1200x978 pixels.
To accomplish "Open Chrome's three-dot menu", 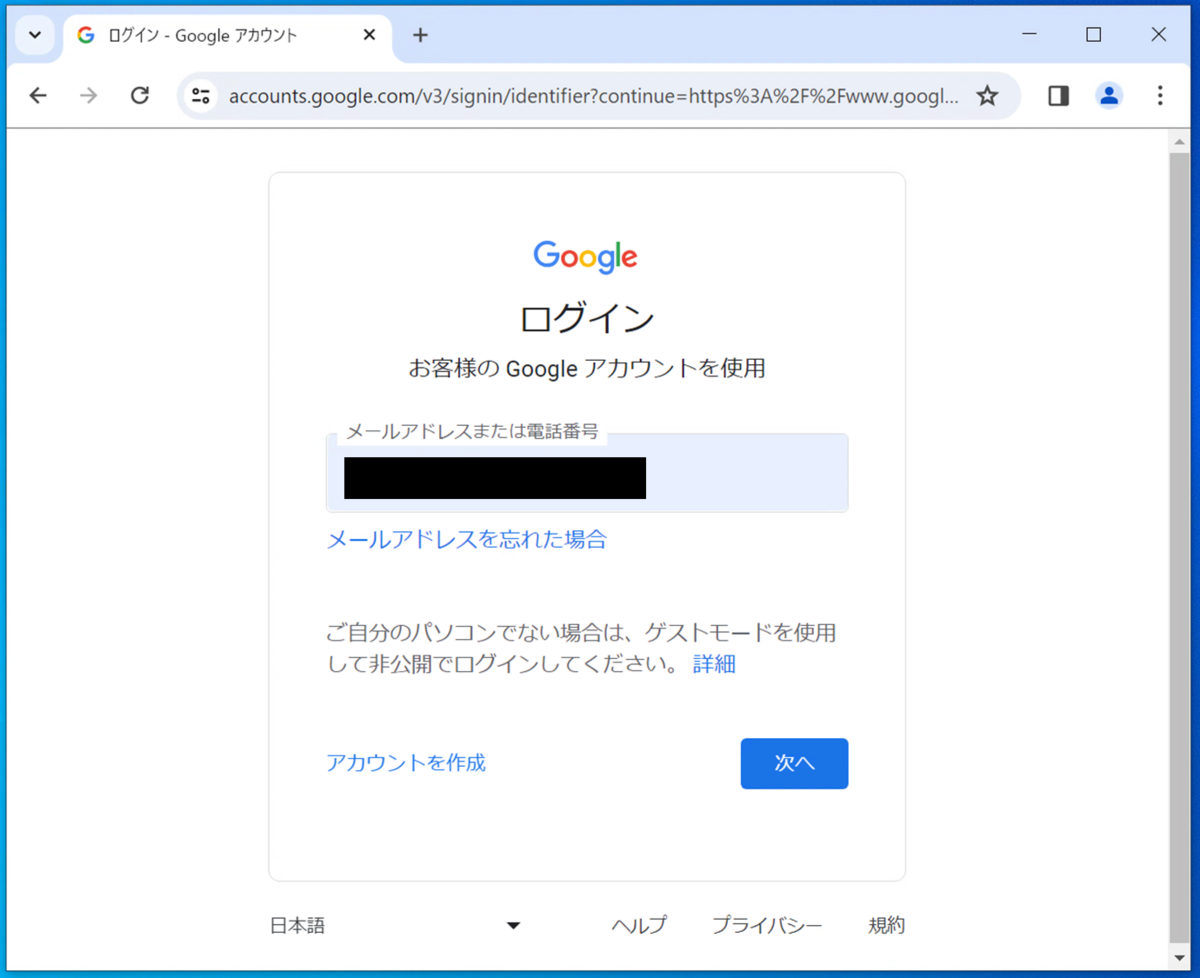I will 1160,95.
